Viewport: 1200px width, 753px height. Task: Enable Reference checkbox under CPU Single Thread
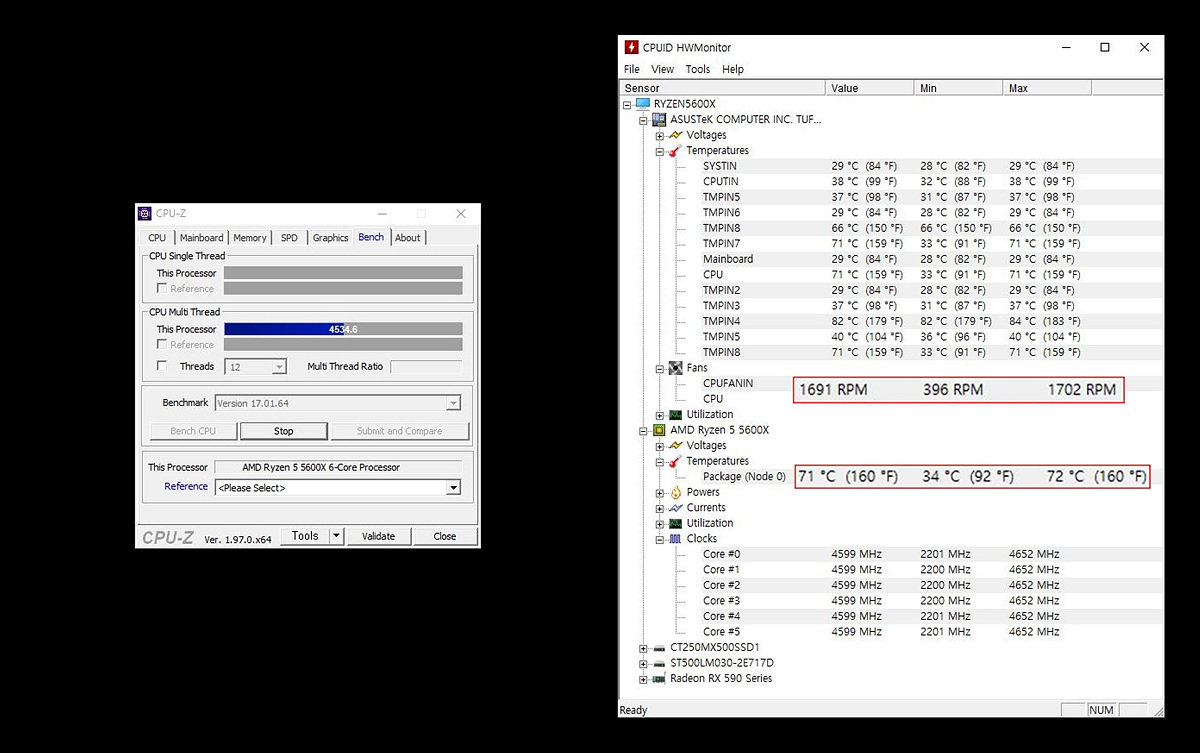(x=162, y=288)
